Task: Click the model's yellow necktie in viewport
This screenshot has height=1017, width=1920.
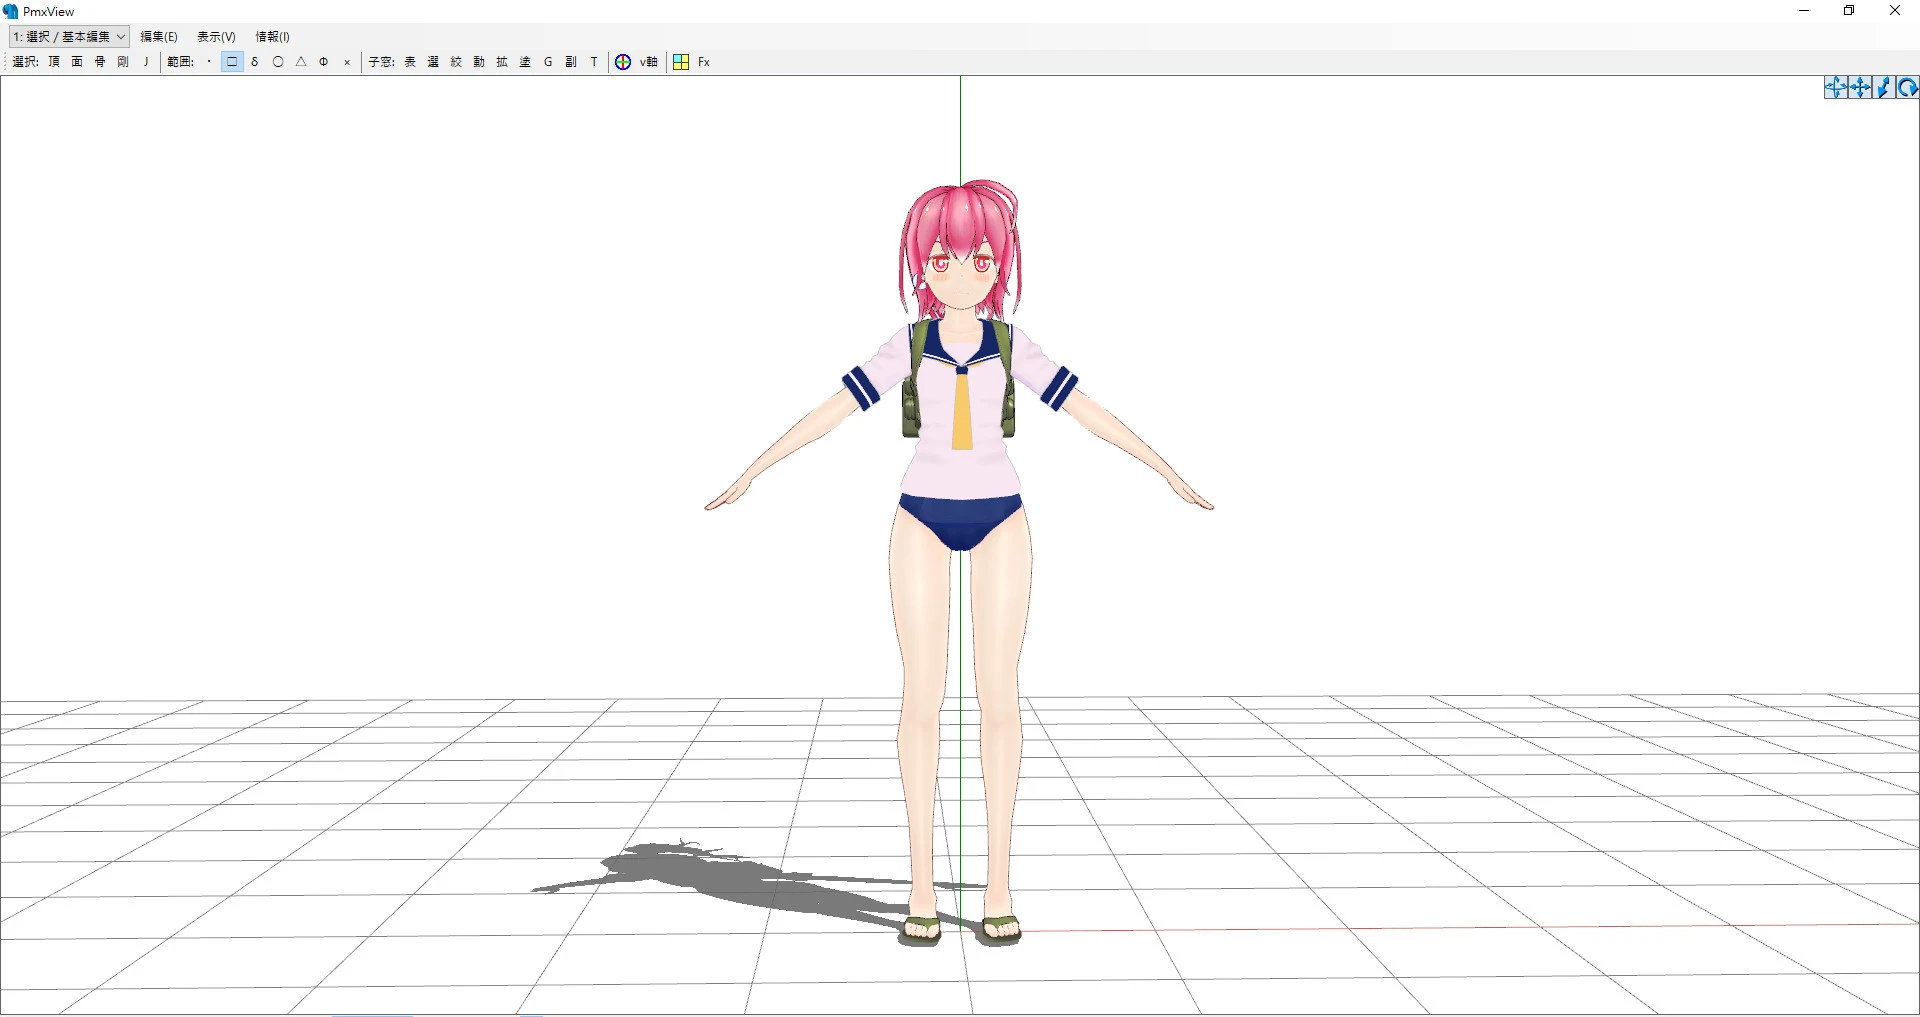Action: [961, 410]
